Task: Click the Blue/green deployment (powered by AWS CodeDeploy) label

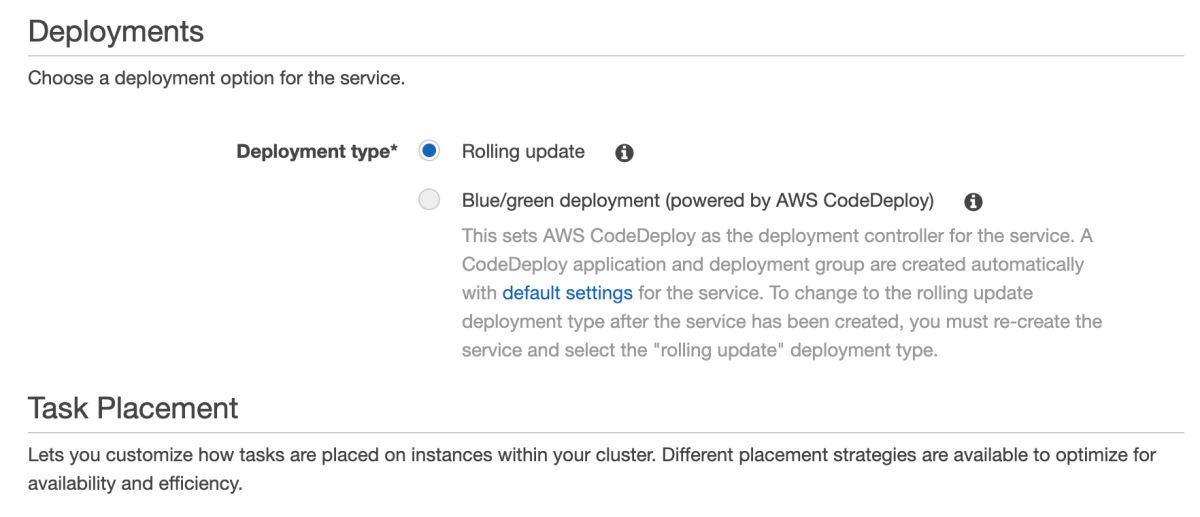Action: [698, 201]
